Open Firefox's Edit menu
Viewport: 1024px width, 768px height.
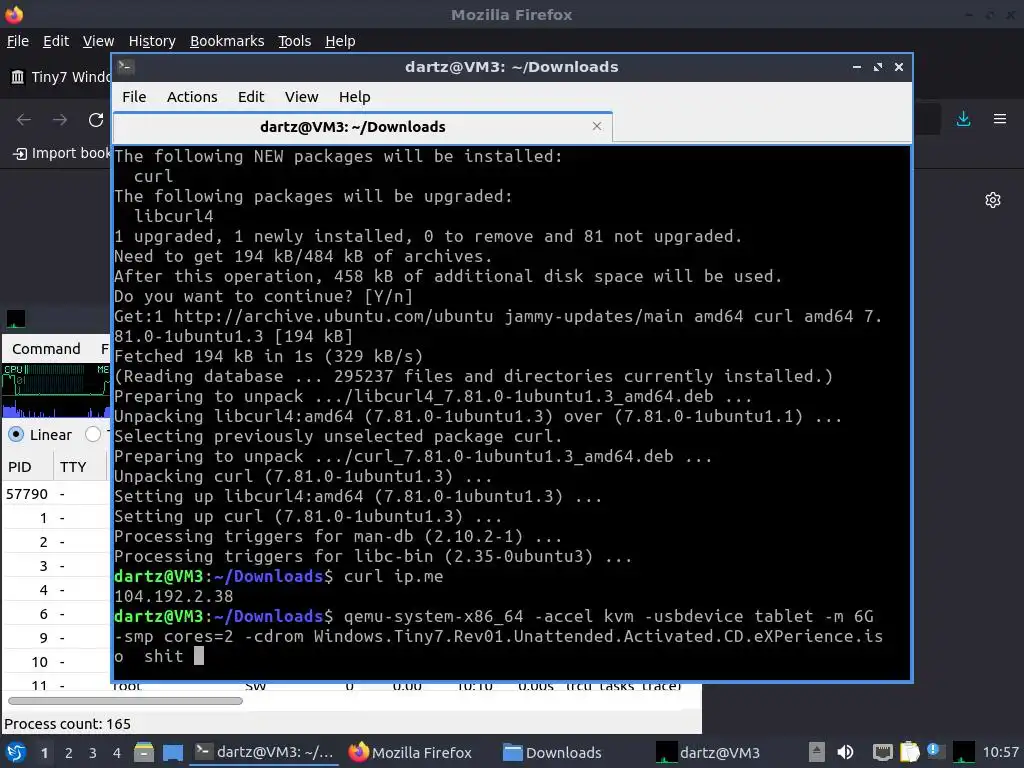(56, 41)
